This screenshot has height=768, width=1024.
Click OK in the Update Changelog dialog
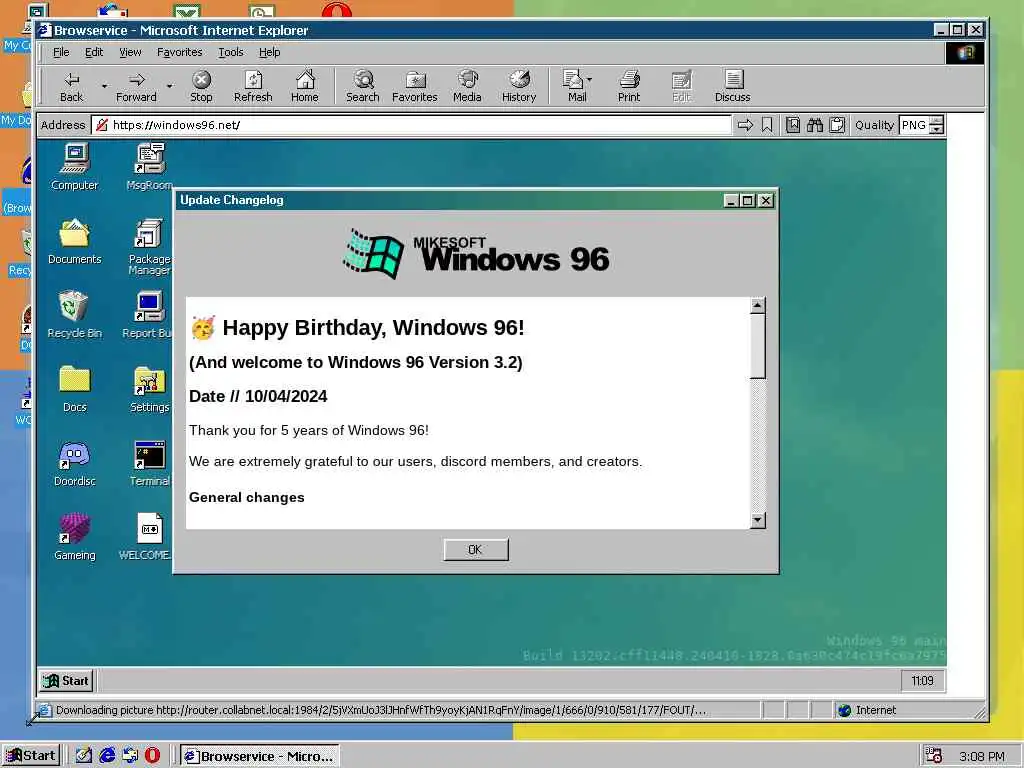point(475,550)
